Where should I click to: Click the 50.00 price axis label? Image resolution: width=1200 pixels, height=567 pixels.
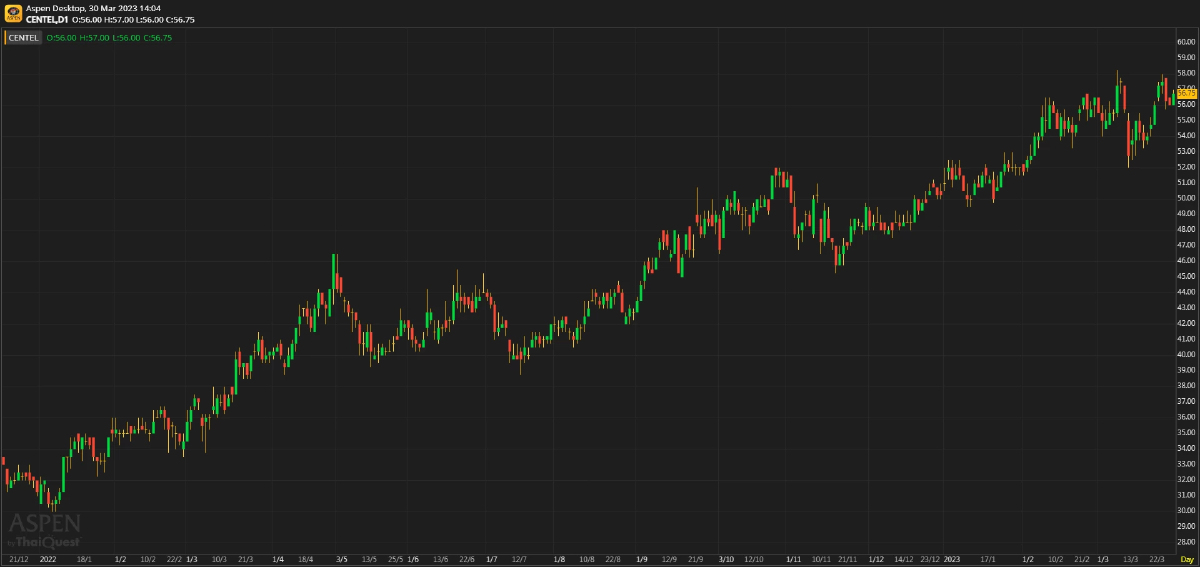click(x=1187, y=198)
